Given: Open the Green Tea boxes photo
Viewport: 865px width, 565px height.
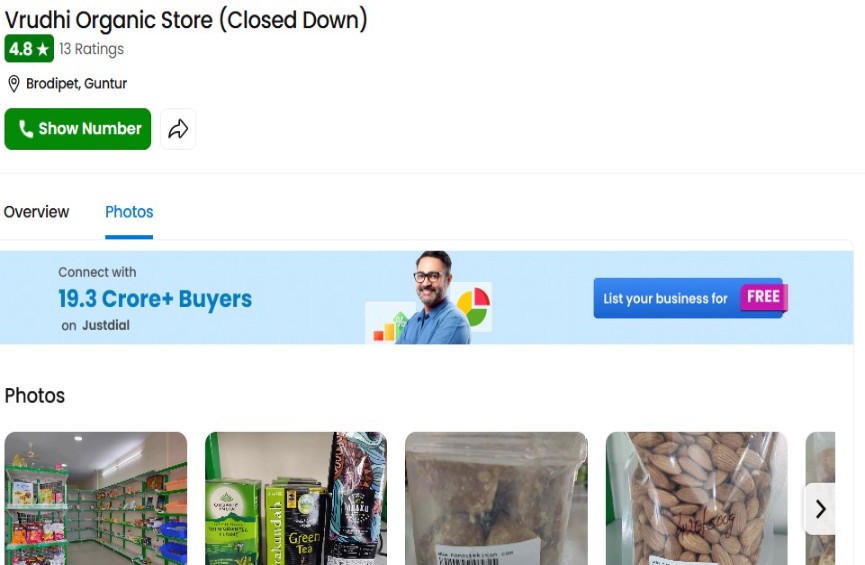Looking at the screenshot, I should [x=296, y=498].
